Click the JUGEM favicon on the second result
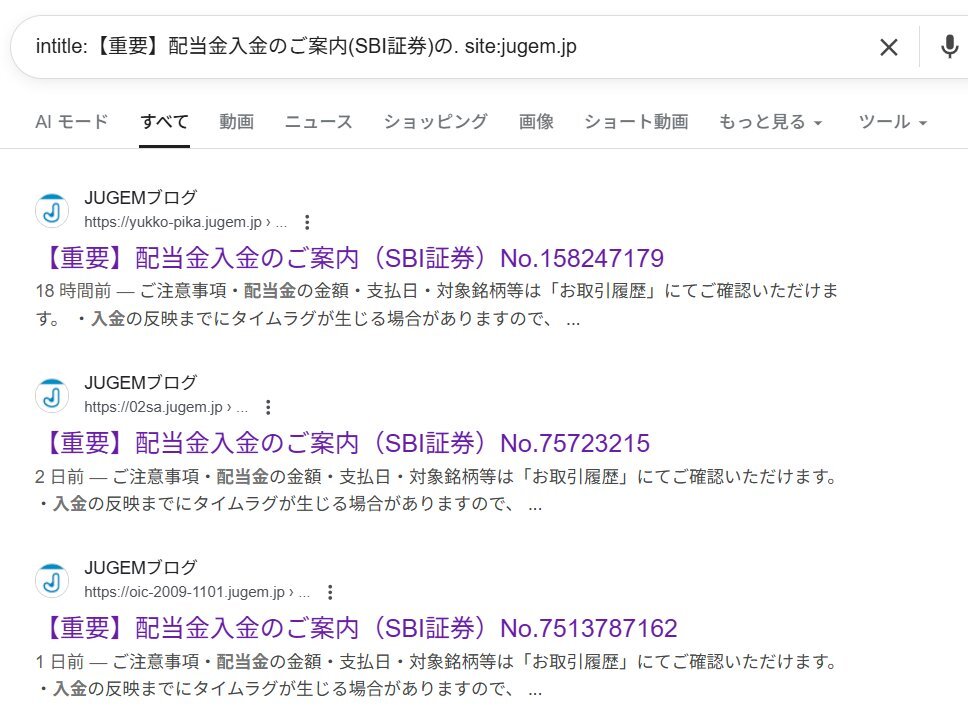968x718 pixels. point(52,395)
